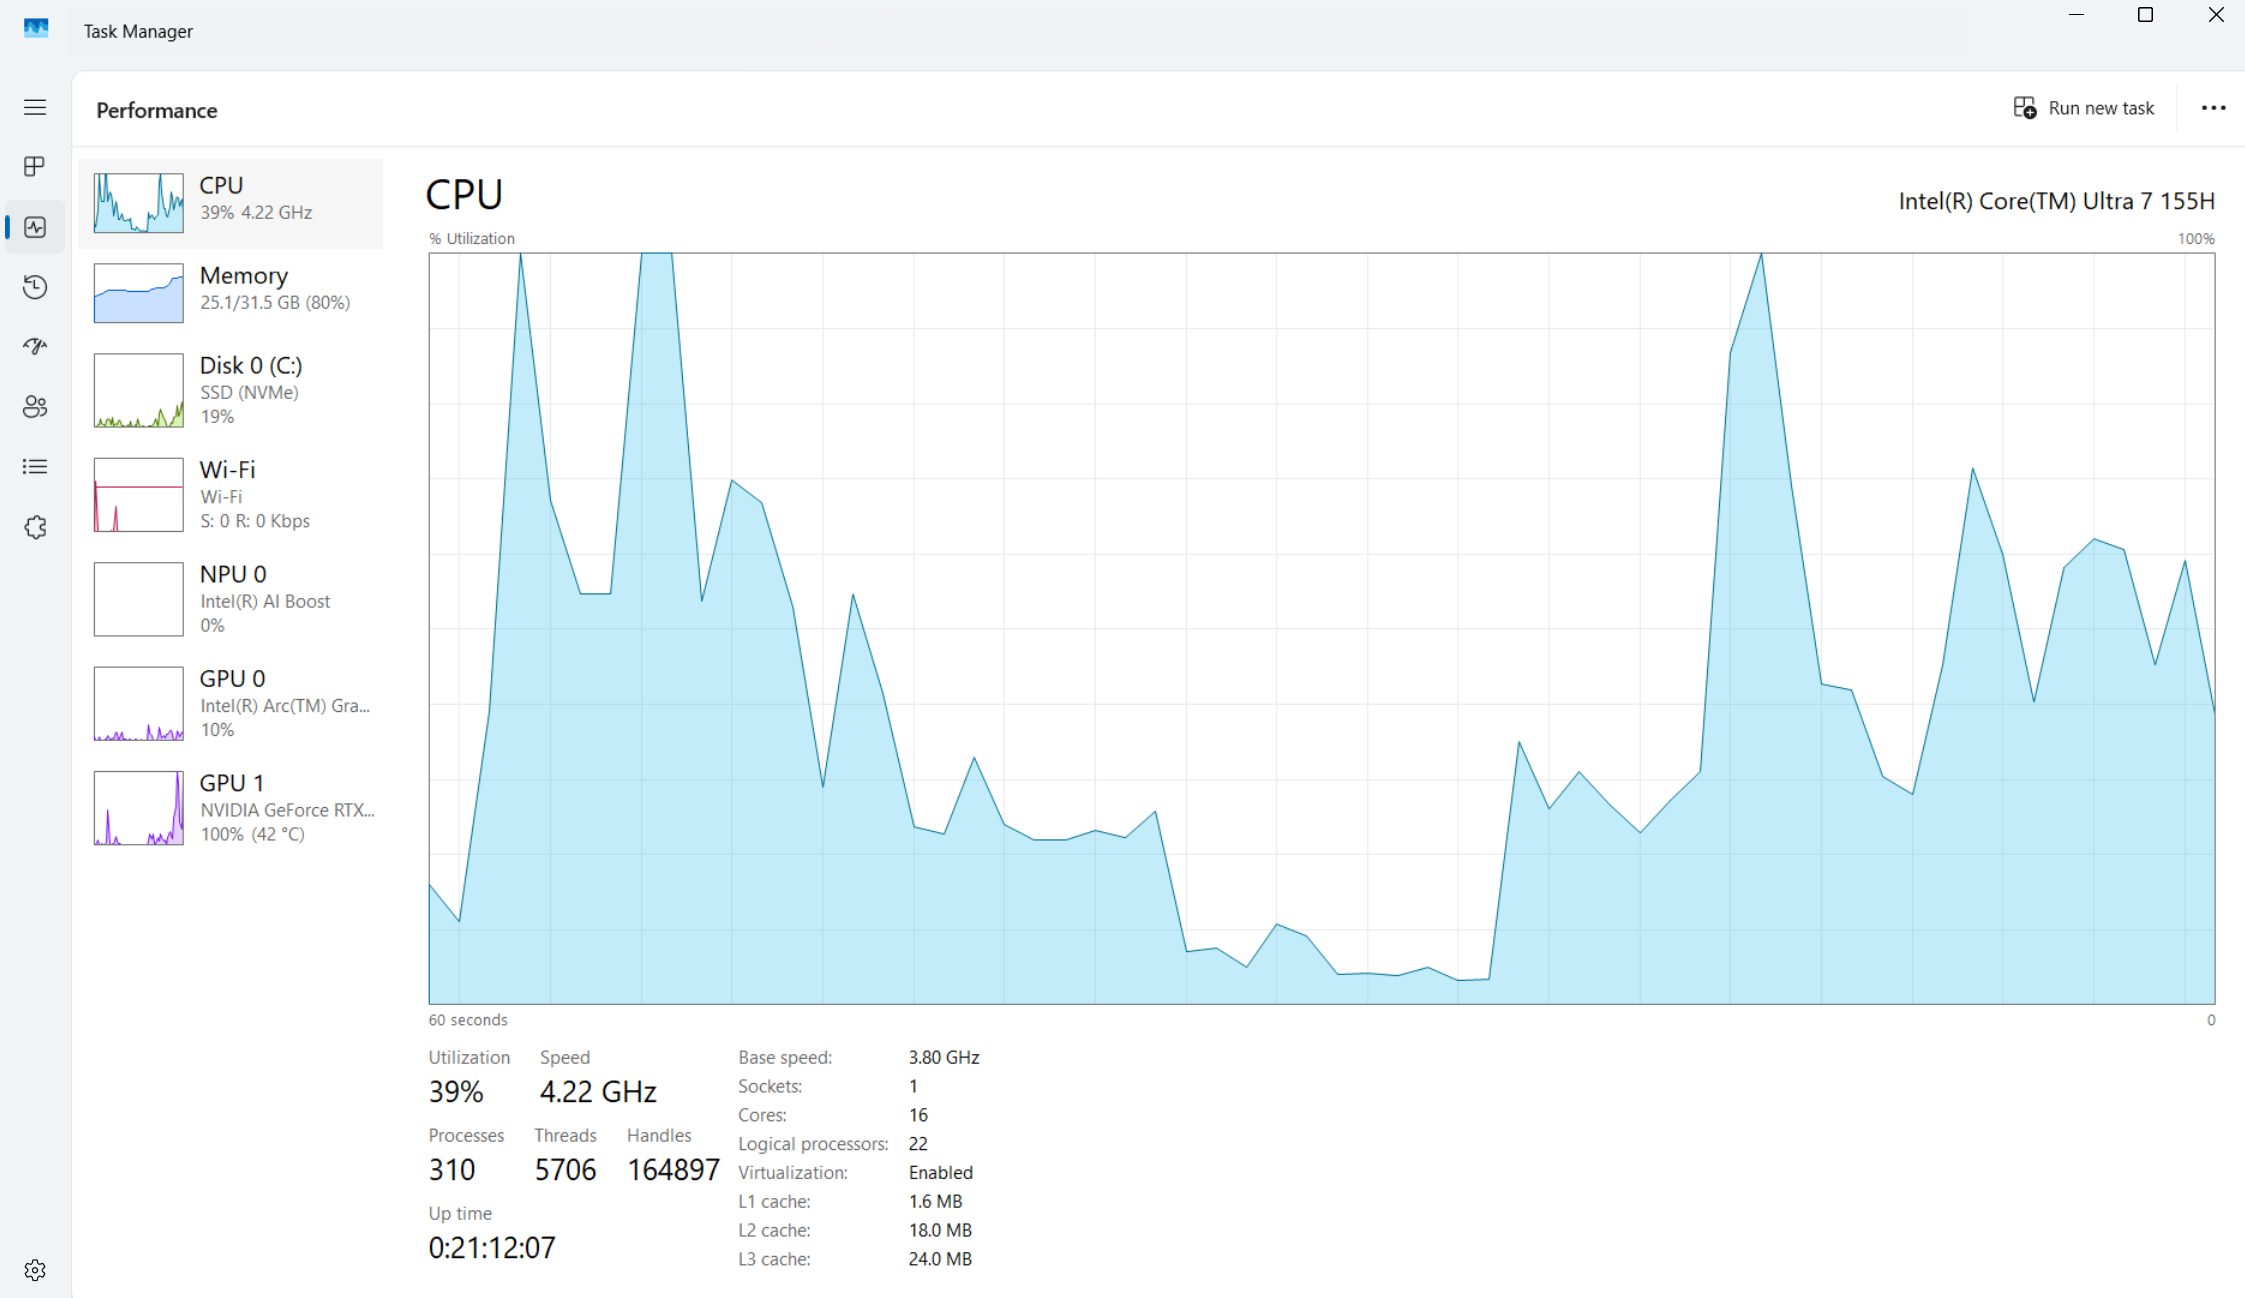Click the 164897 handles count
This screenshot has height=1298, width=2245.
673,1169
